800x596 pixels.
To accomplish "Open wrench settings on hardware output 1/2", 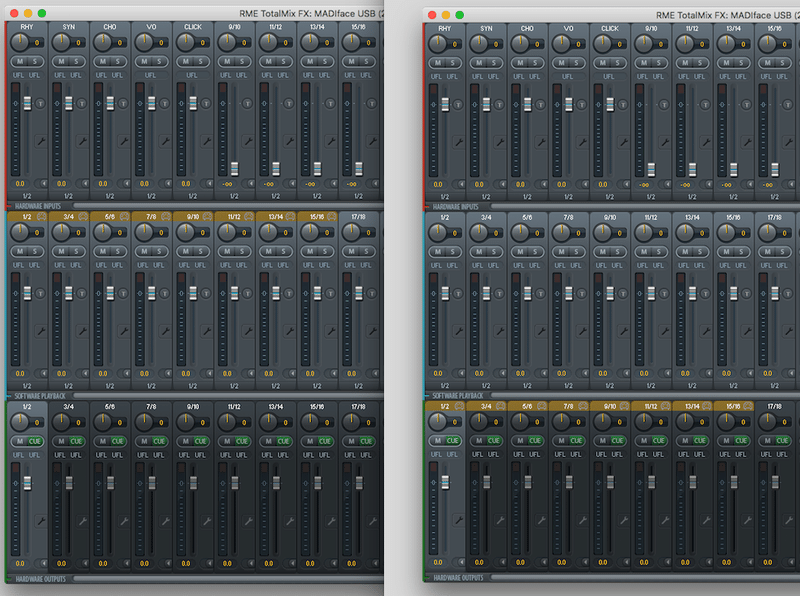I will (42, 522).
